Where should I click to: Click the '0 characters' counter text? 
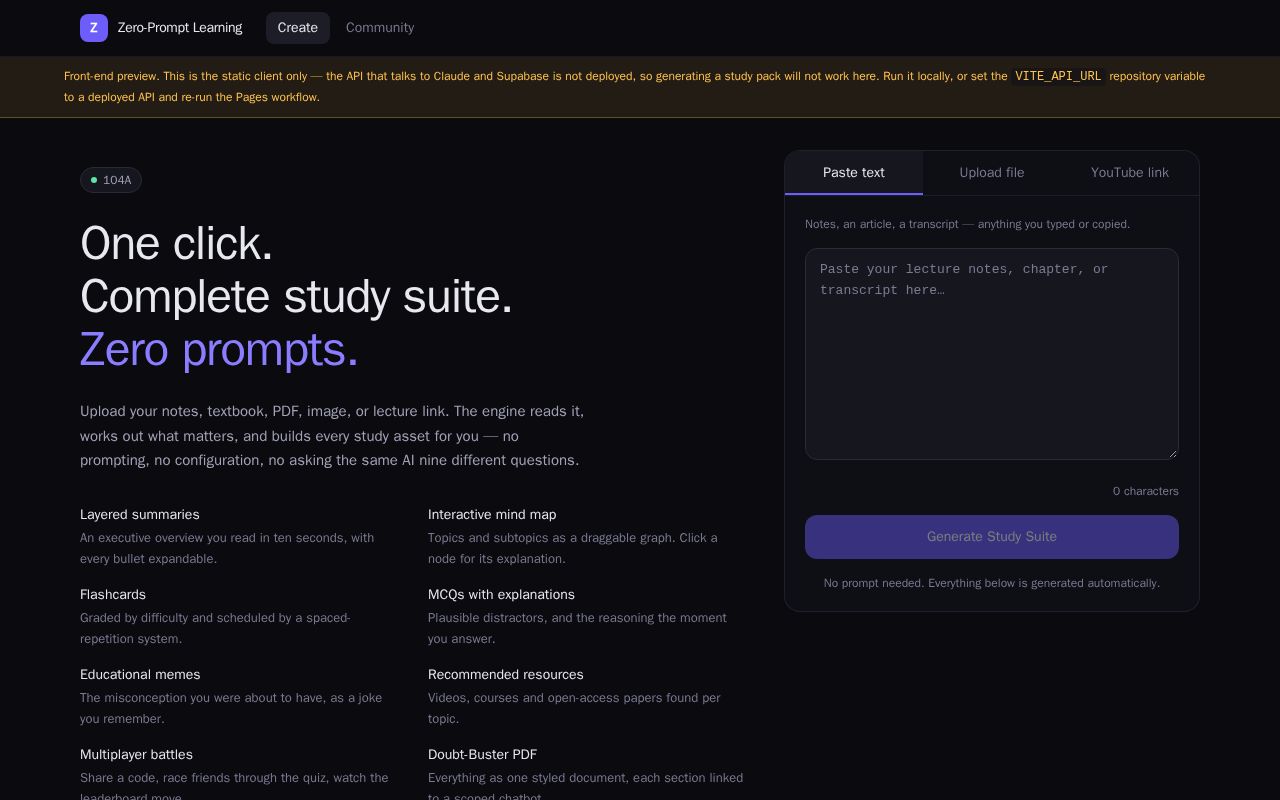pos(1146,491)
